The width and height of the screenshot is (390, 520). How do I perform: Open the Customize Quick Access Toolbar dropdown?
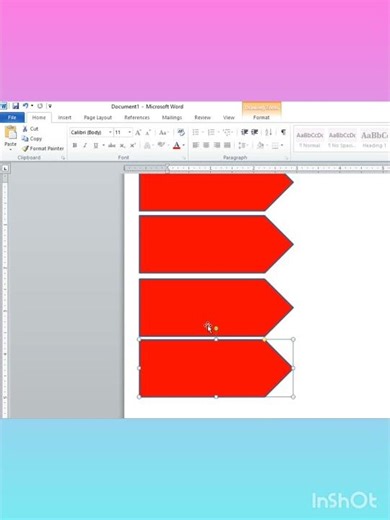point(50,106)
